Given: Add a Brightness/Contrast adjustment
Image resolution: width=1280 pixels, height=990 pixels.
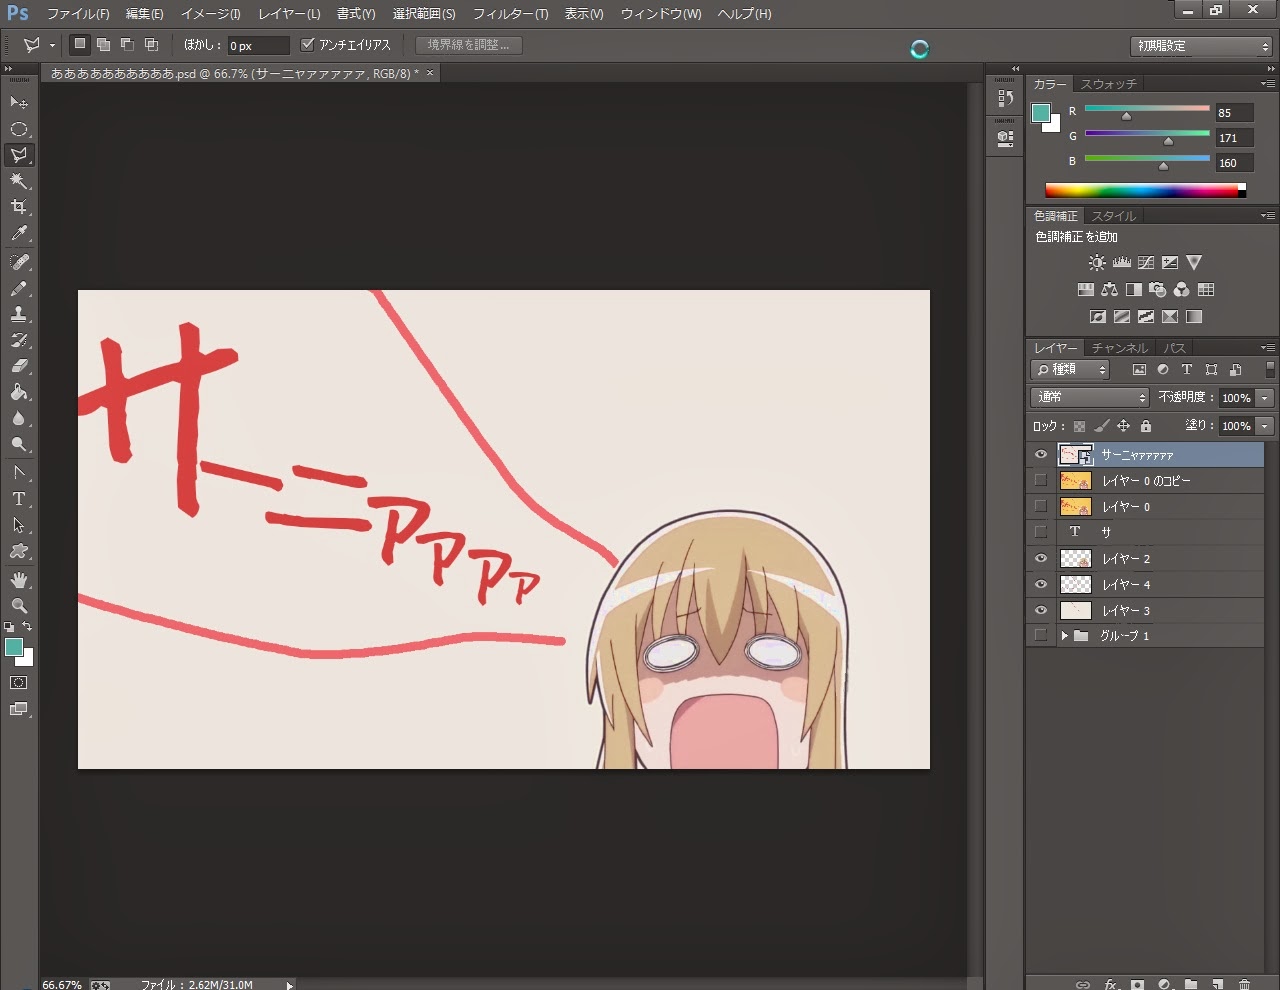Looking at the screenshot, I should [x=1097, y=263].
